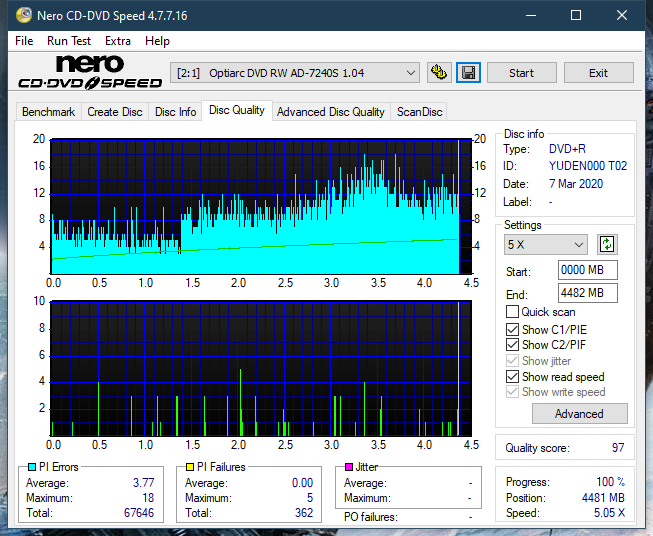Viewport: 653px width, 536px height.
Task: Click the save results floppy icon
Action: pos(469,73)
